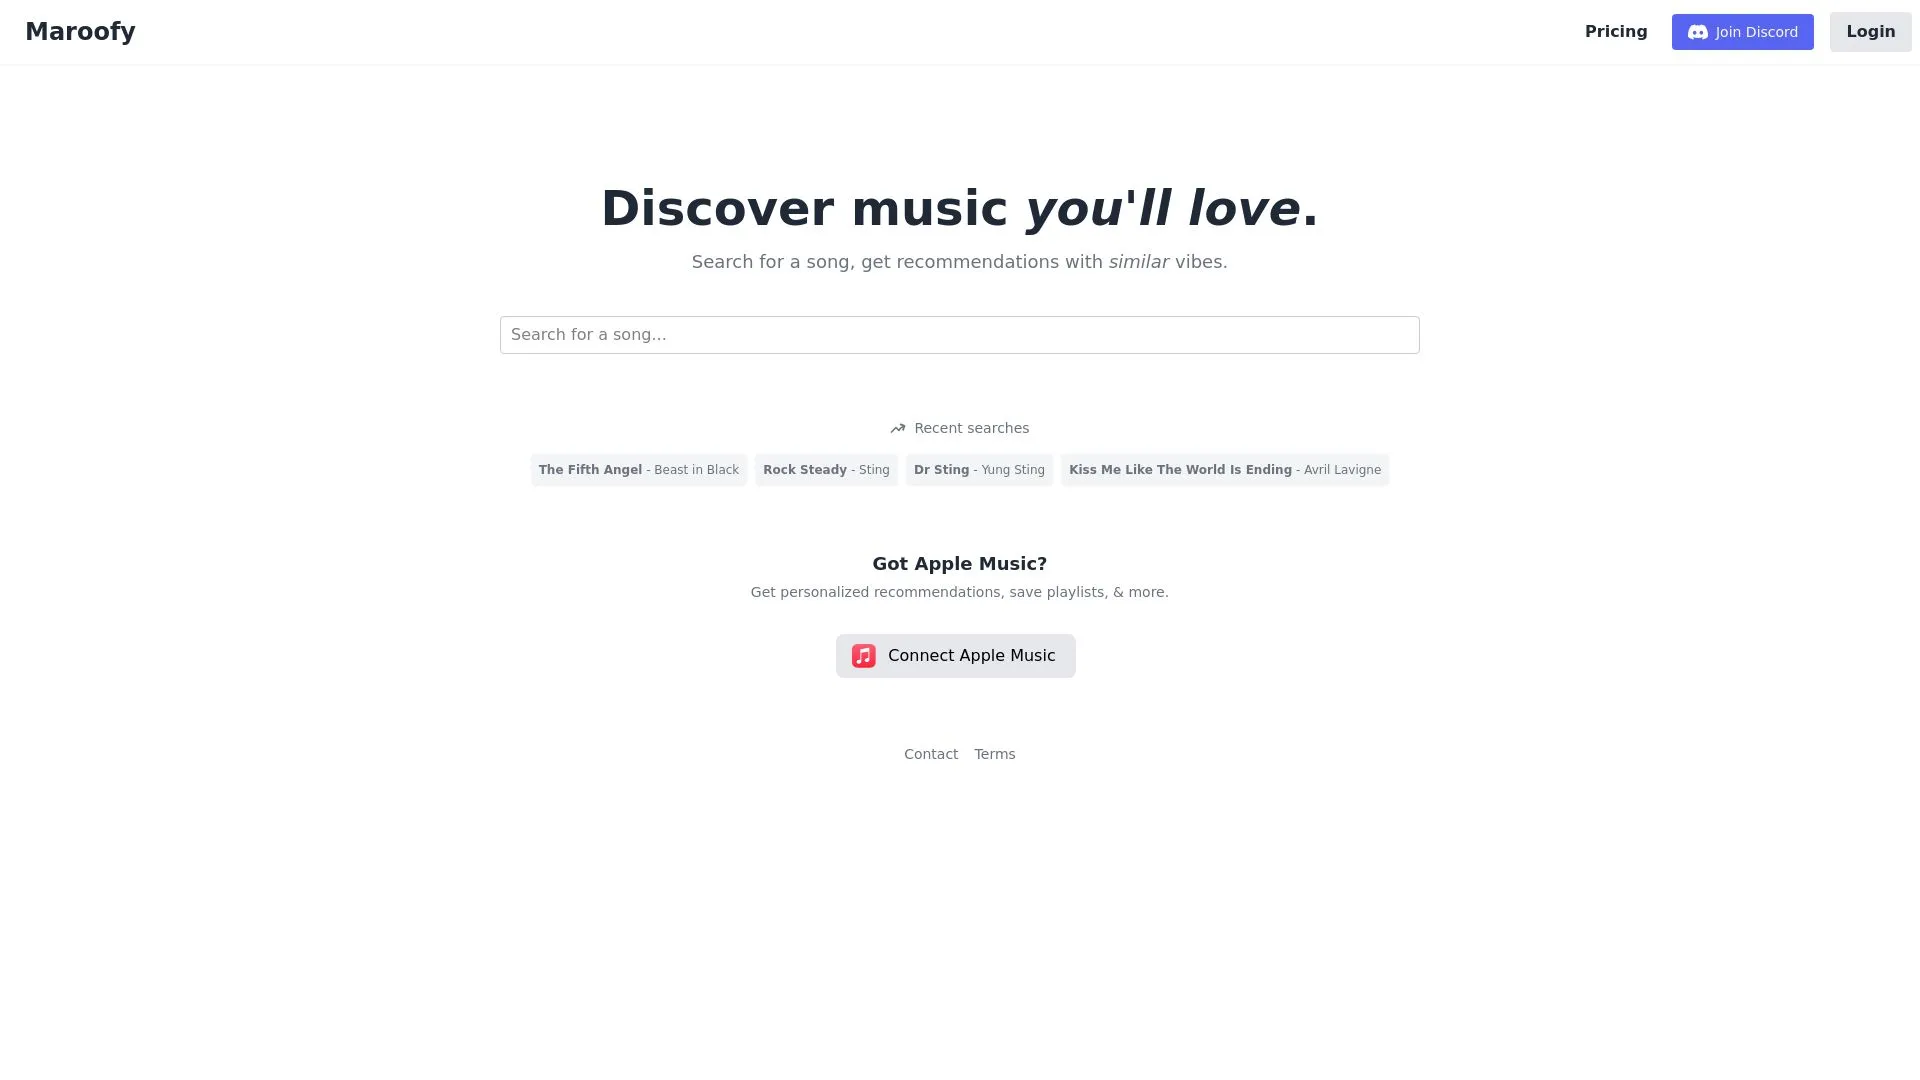Click the Join Discord button label

(1756, 32)
